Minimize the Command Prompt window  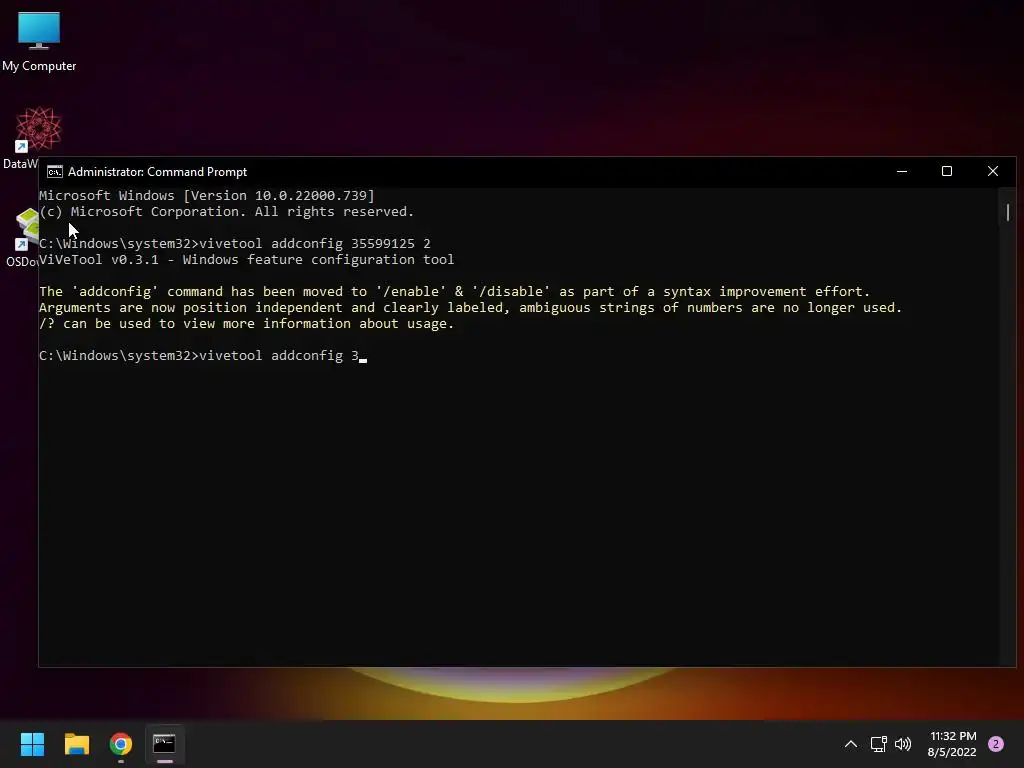coord(902,171)
